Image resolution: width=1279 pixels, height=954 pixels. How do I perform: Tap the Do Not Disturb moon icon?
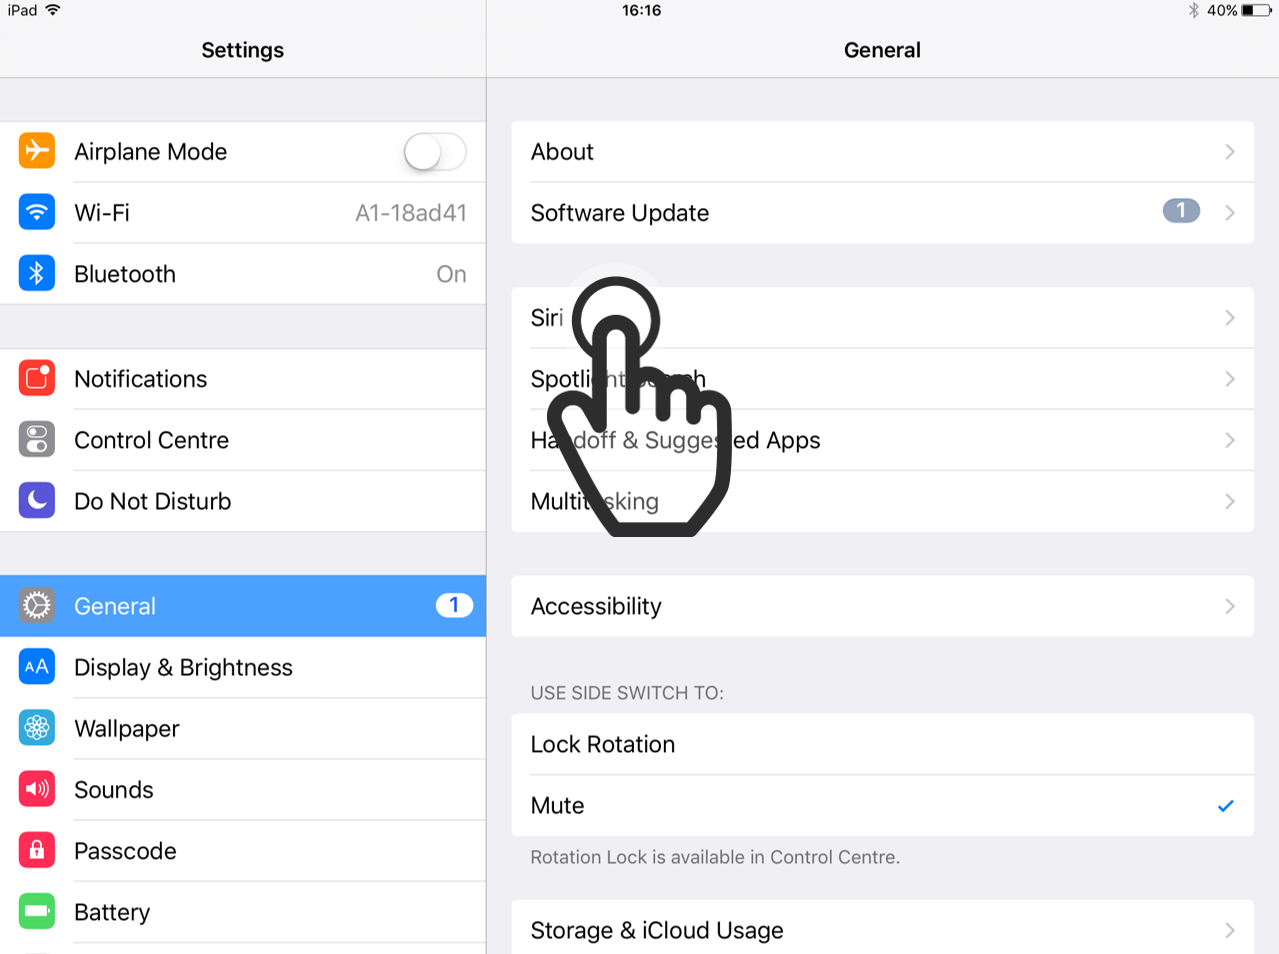click(37, 500)
